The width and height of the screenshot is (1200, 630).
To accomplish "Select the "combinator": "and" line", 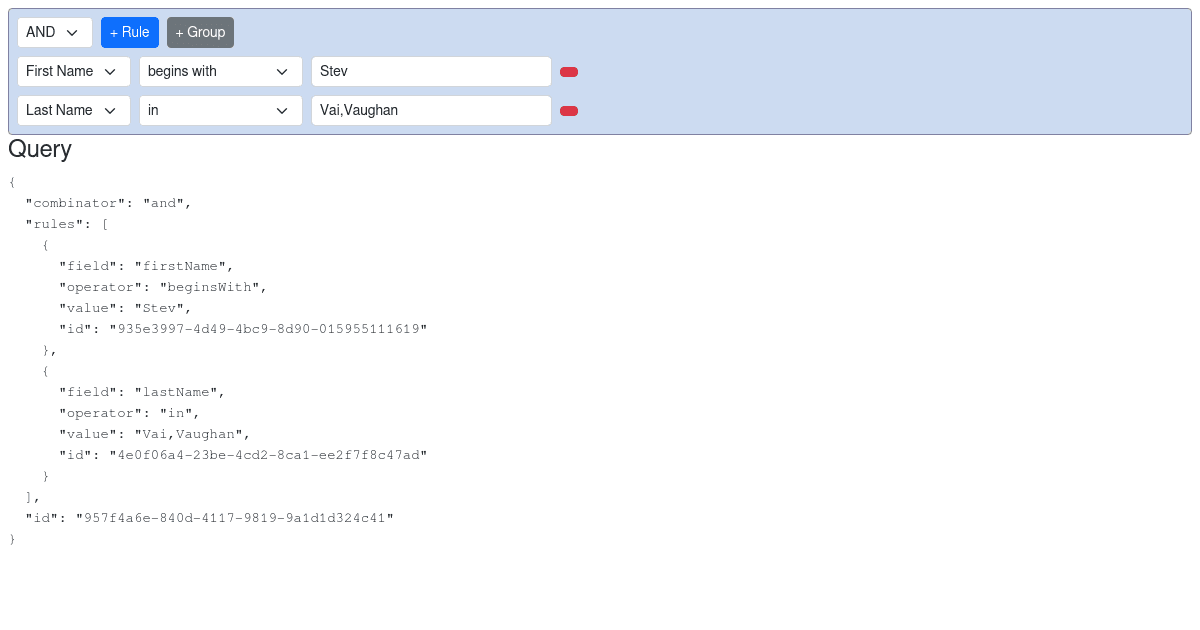I will (x=108, y=203).
